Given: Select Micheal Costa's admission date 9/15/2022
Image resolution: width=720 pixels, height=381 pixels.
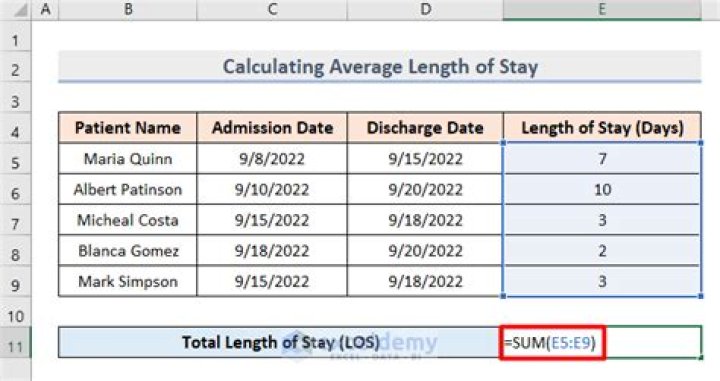Looking at the screenshot, I should [x=272, y=220].
